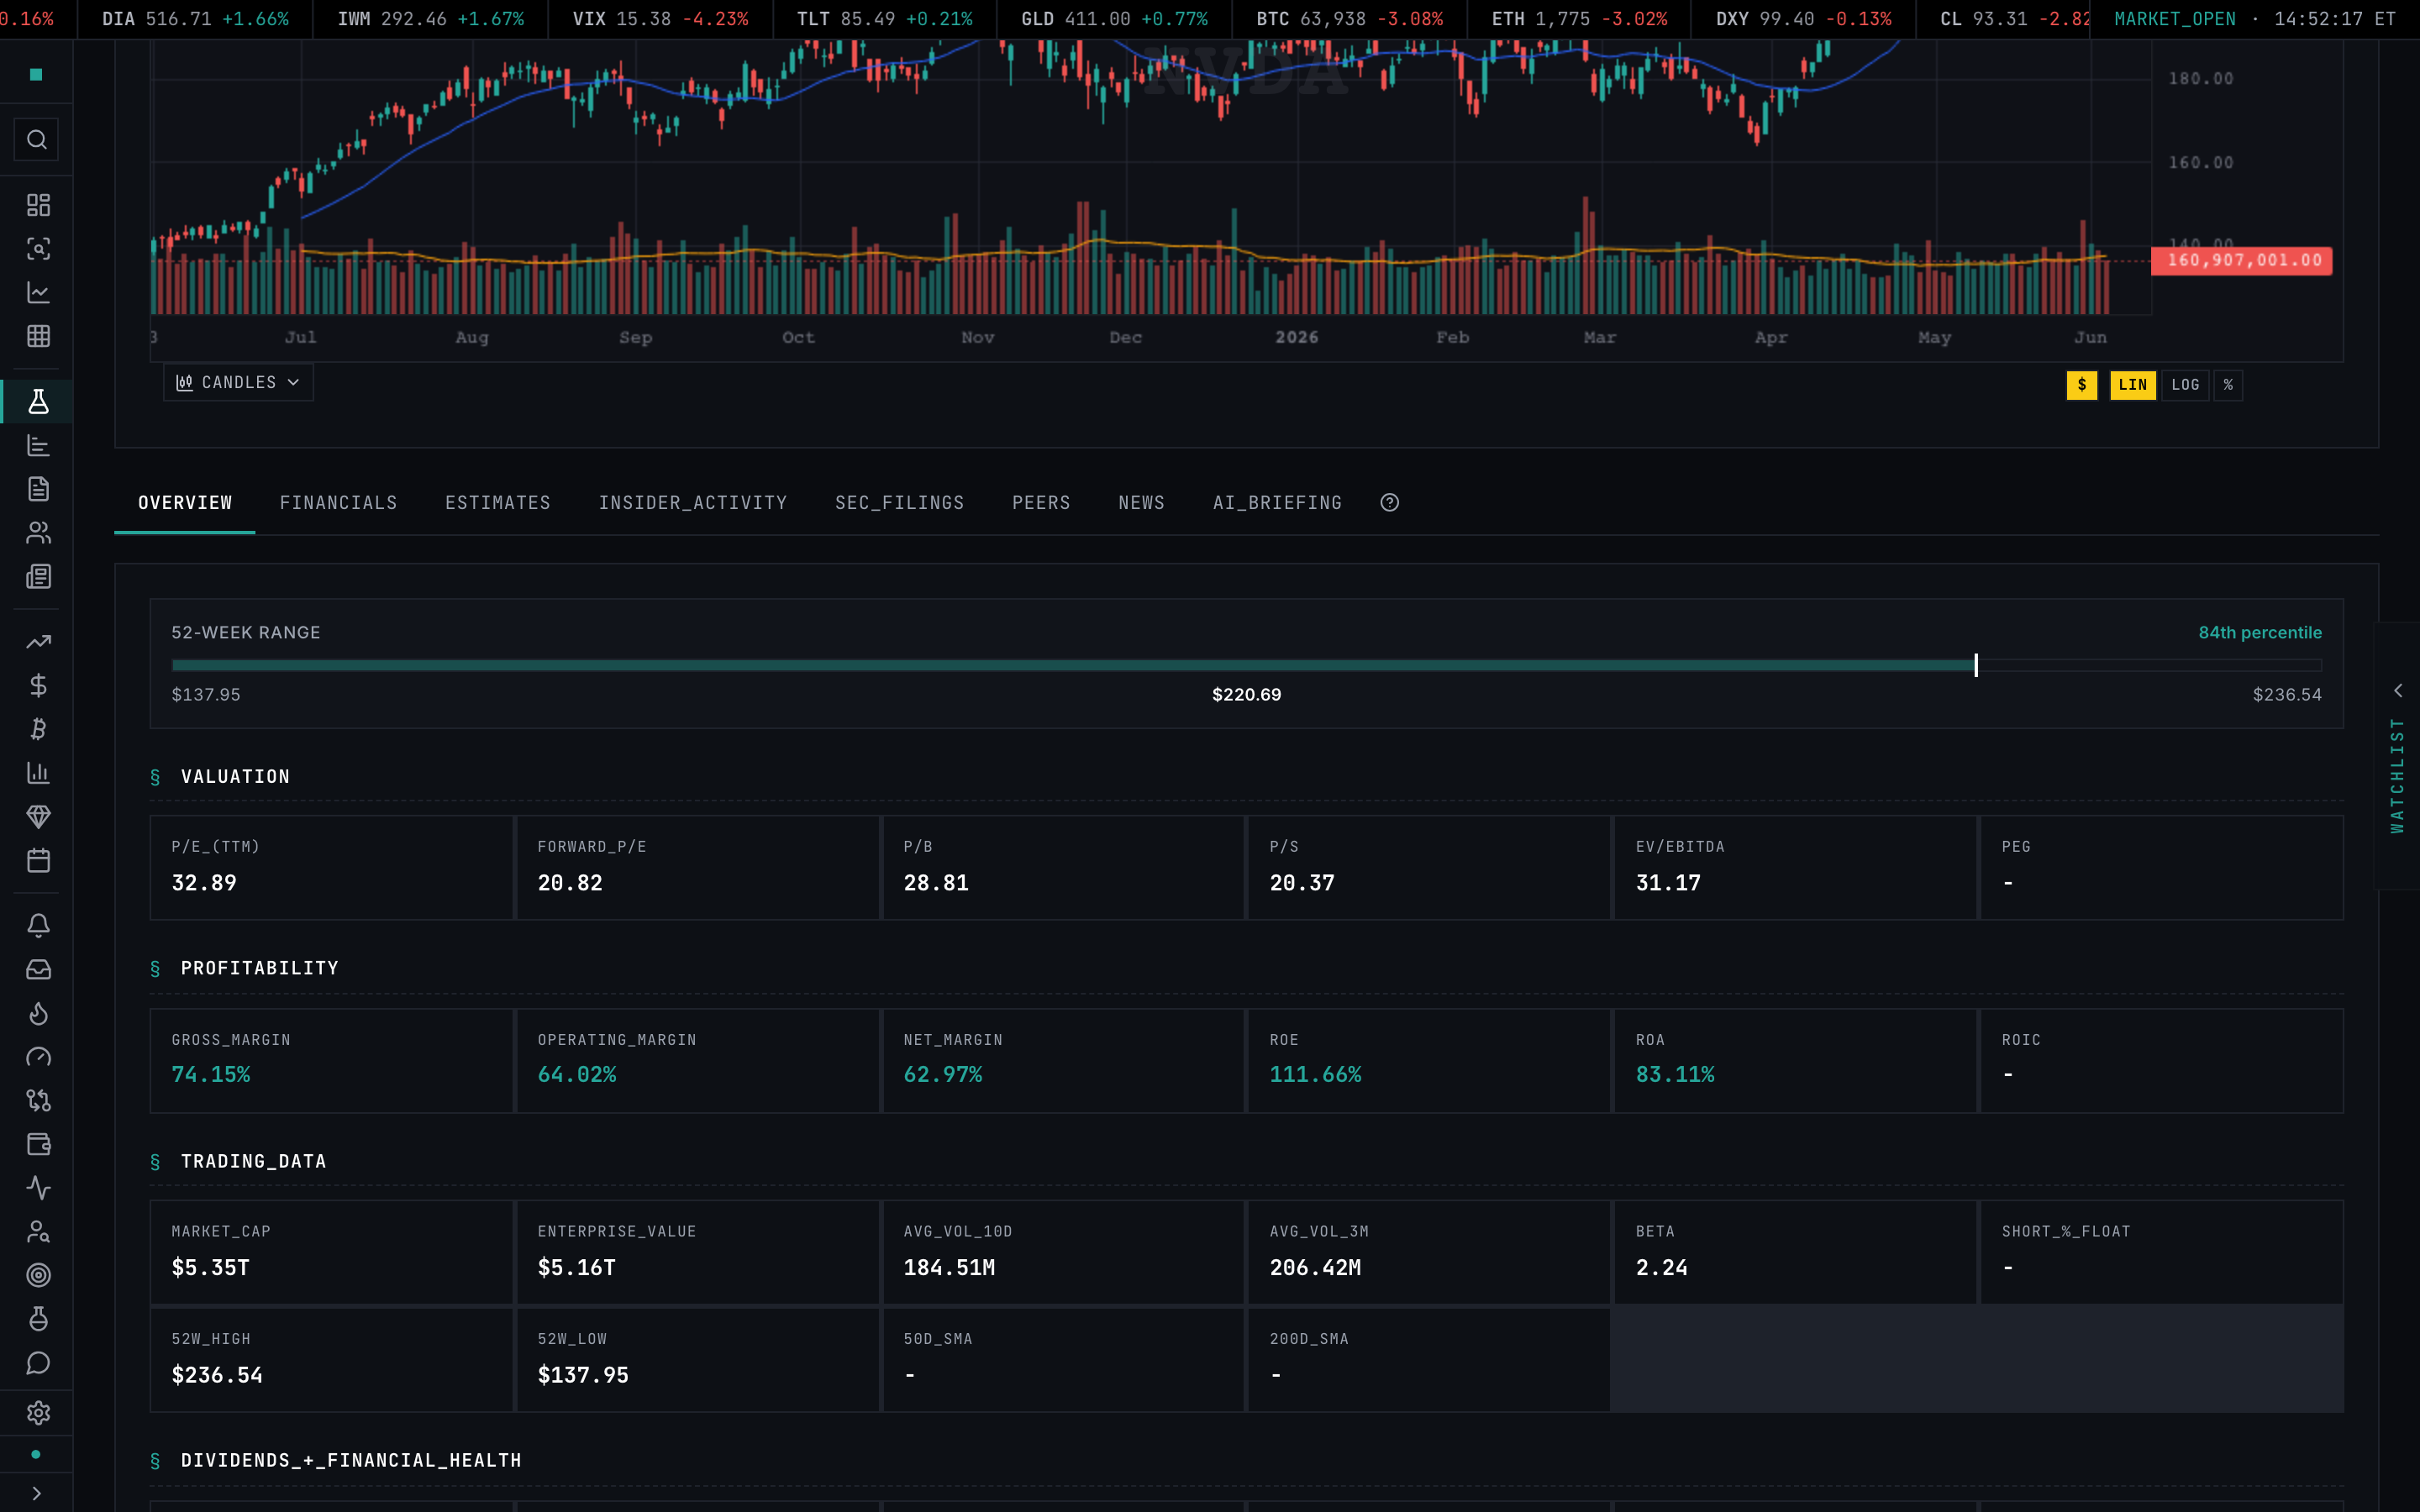Click the green logo square atop sidebar
Screen dimensions: 2420x1512
[x=37, y=74]
